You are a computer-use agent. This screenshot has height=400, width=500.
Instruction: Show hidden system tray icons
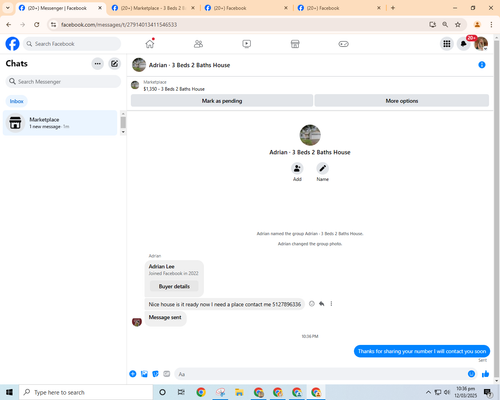[x=428, y=392]
